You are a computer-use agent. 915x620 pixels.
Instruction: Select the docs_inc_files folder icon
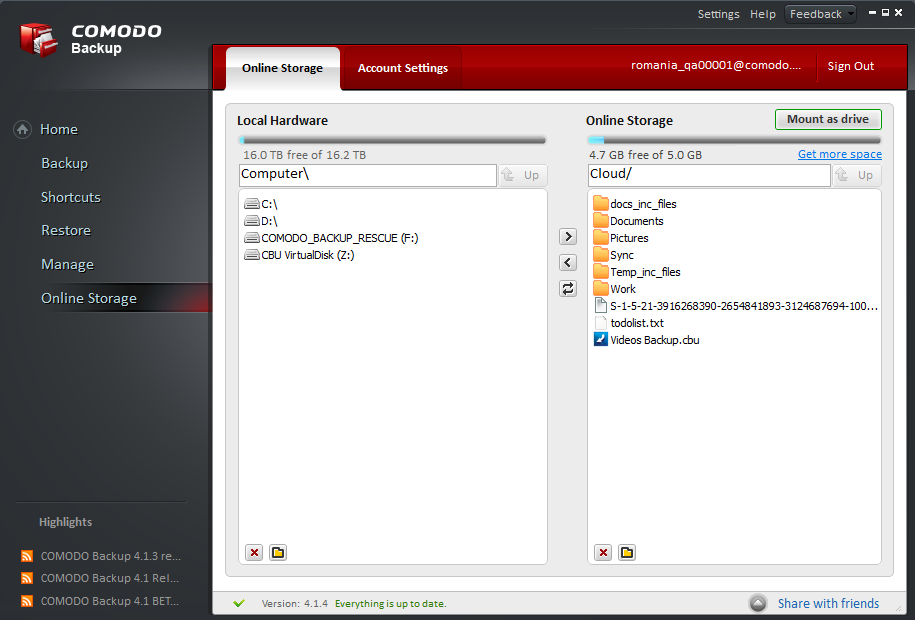click(x=600, y=204)
